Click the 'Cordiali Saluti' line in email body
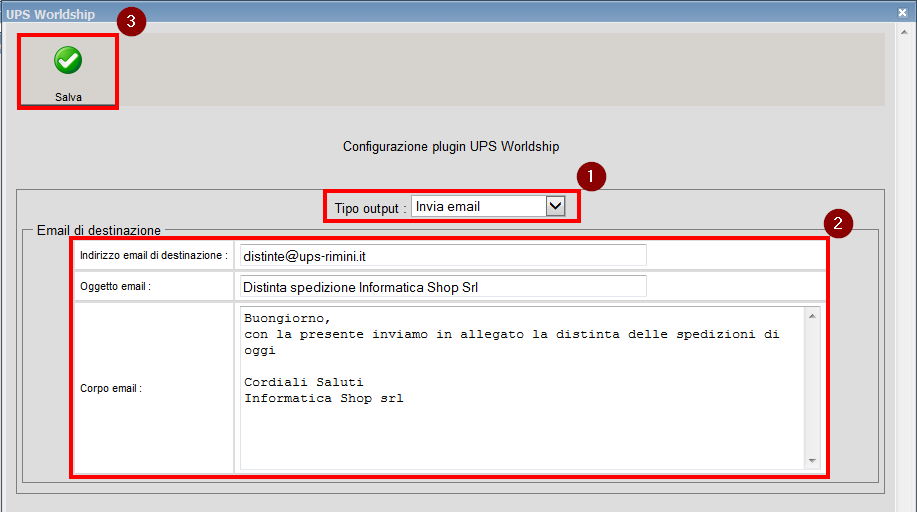The width and height of the screenshot is (917, 512). (304, 382)
